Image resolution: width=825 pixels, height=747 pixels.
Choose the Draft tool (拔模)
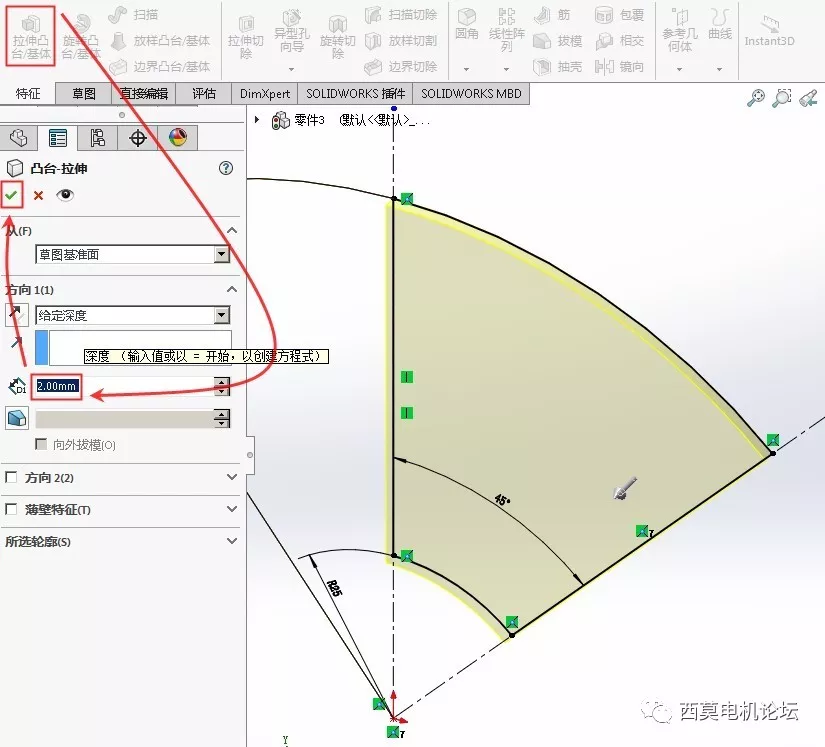[x=558, y=41]
